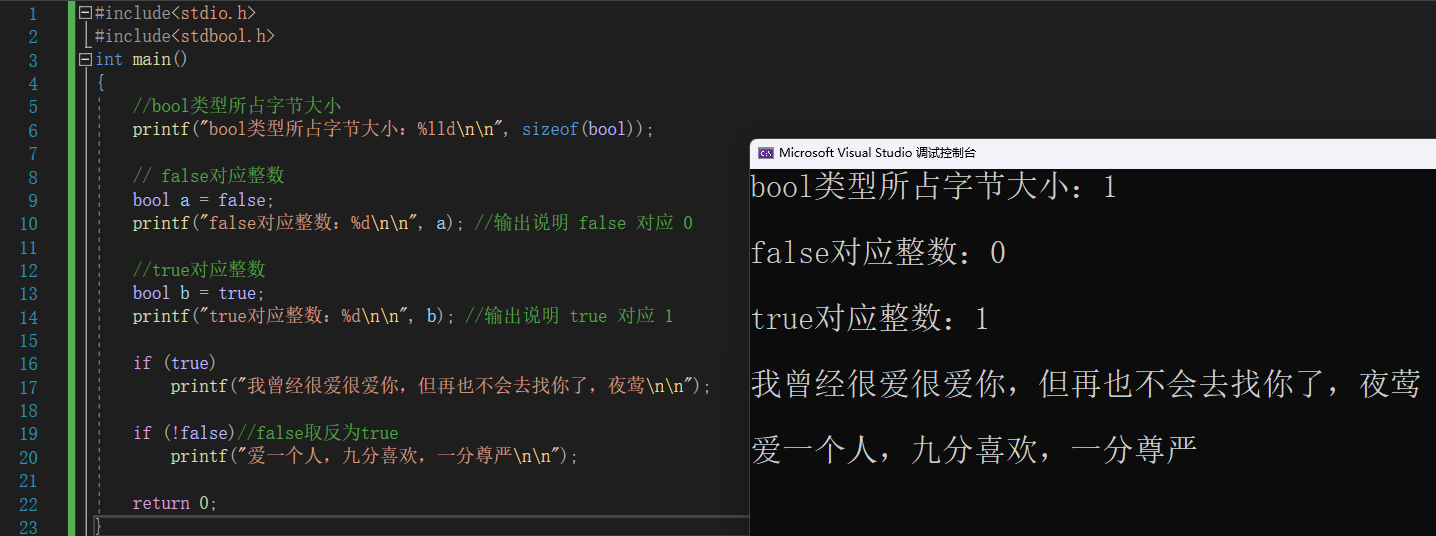Click console output line ending with 夜莺
The width and height of the screenshot is (1436, 536).
click(1086, 385)
